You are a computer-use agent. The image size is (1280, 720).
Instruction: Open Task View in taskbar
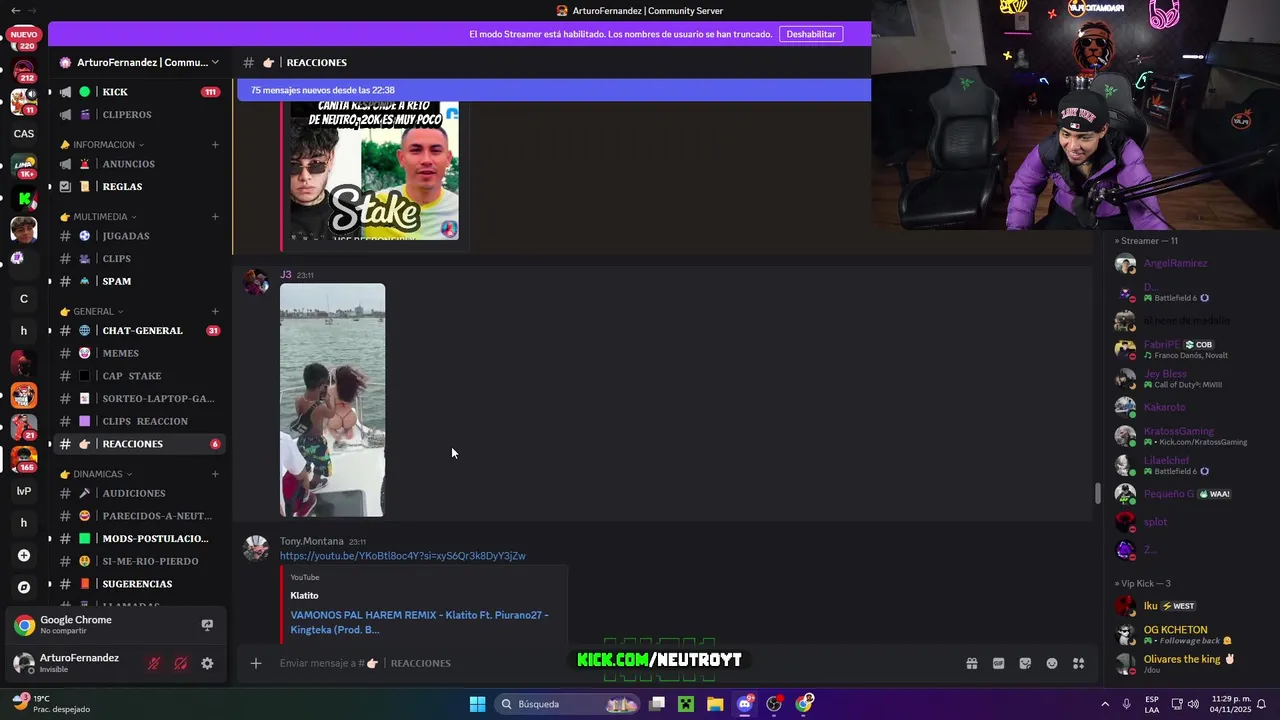pyautogui.click(x=657, y=704)
